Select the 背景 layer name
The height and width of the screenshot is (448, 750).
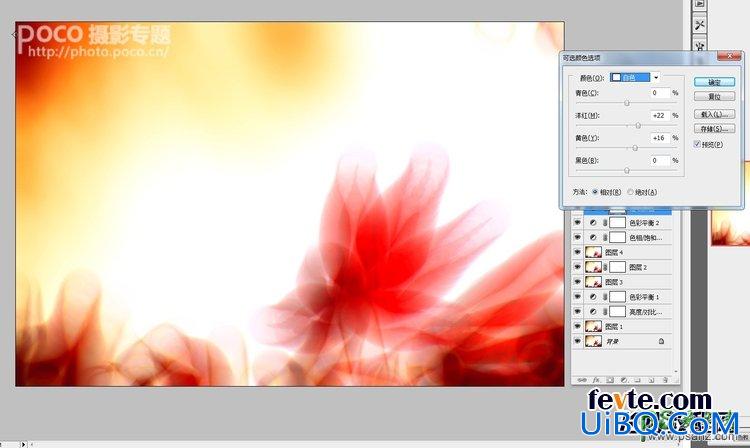click(612, 341)
